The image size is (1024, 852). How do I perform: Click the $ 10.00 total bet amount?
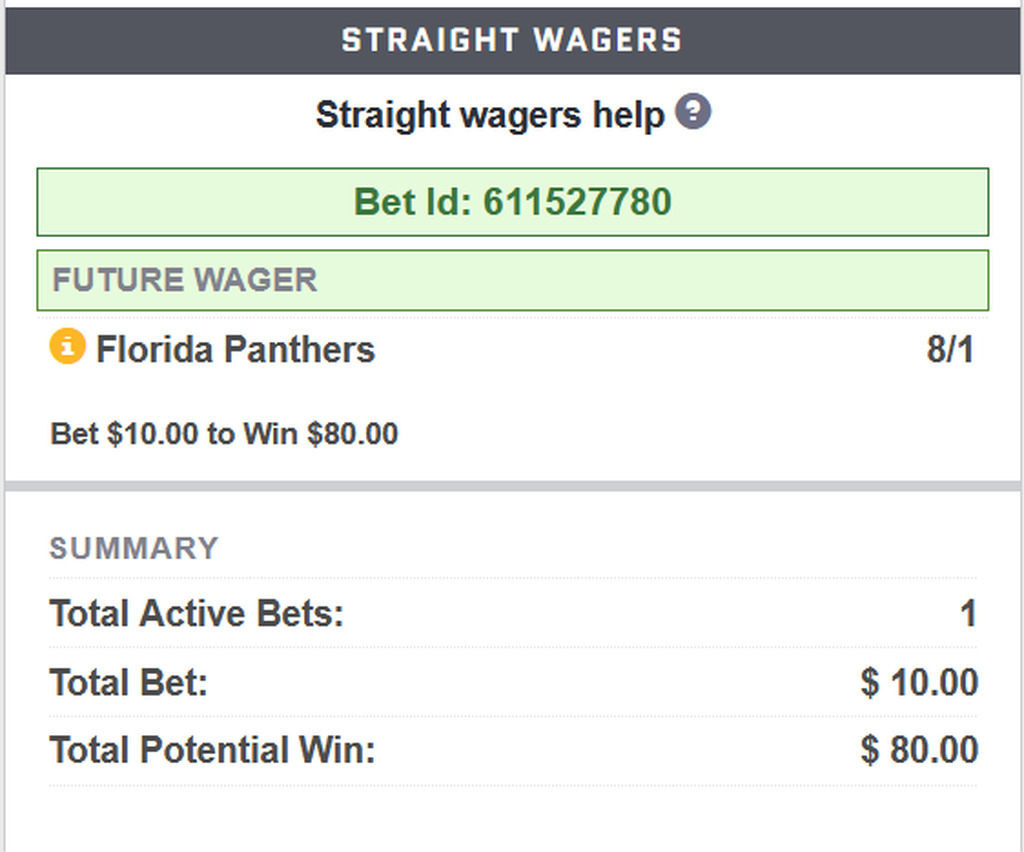pyautogui.click(x=919, y=683)
